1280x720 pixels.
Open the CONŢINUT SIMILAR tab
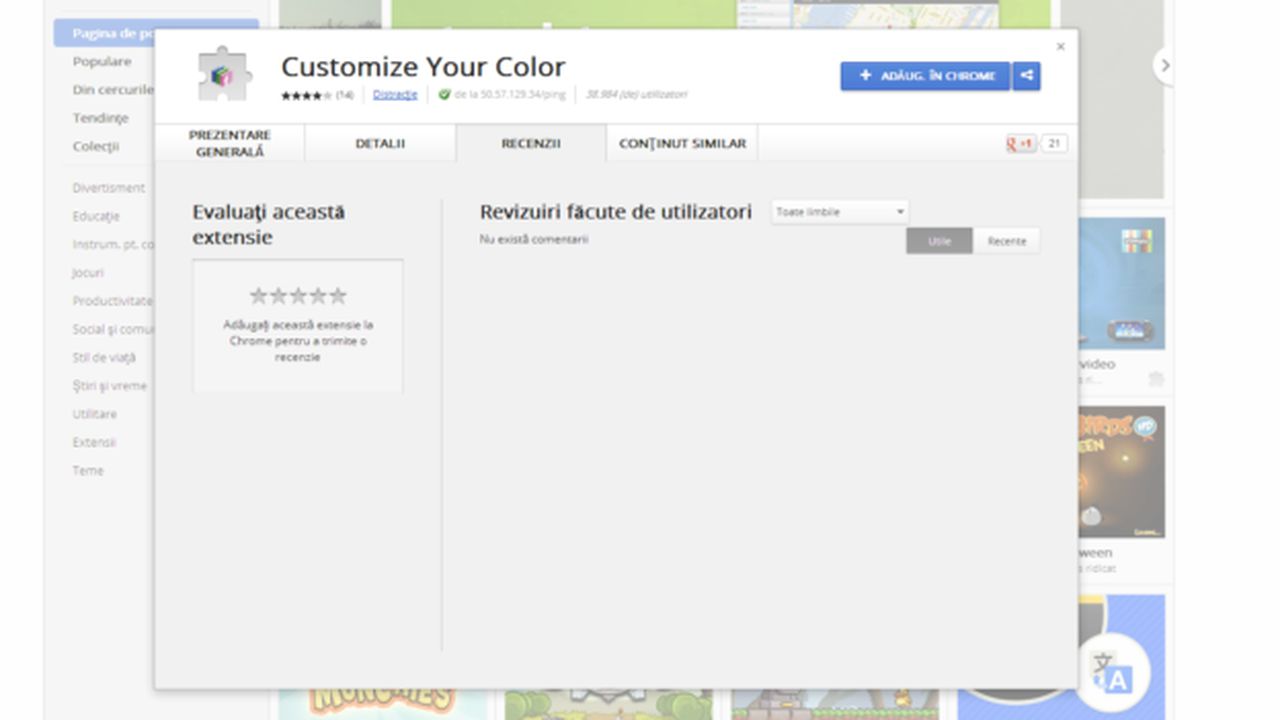[x=682, y=143]
